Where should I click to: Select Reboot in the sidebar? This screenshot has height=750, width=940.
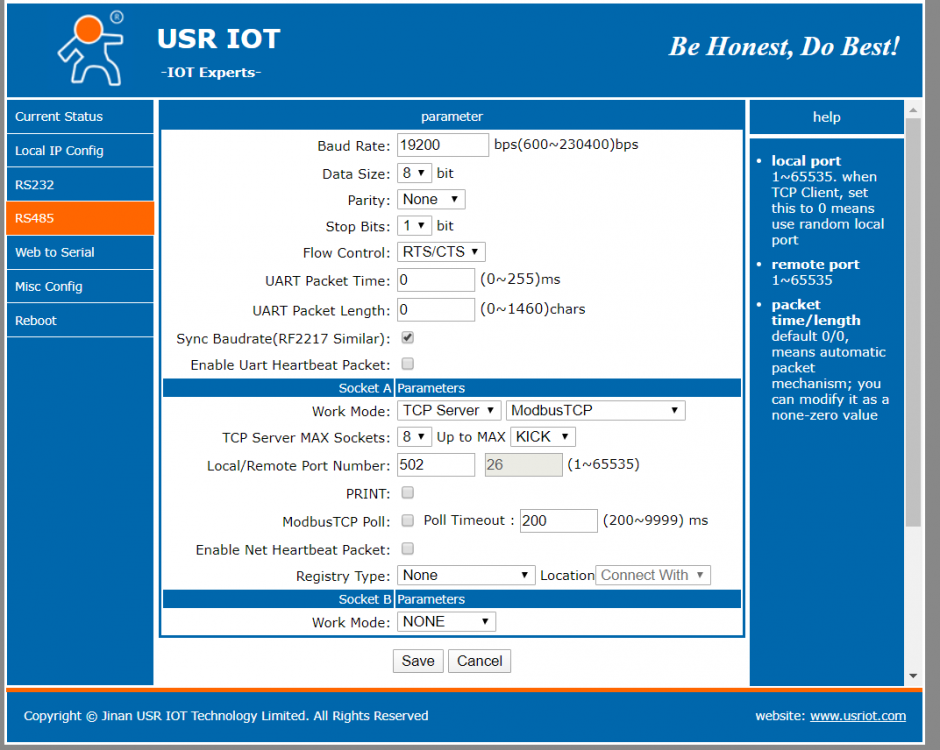(80, 321)
